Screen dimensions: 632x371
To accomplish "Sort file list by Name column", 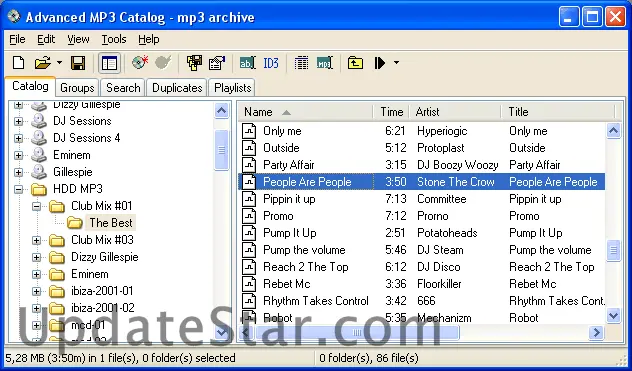I will 305,112.
